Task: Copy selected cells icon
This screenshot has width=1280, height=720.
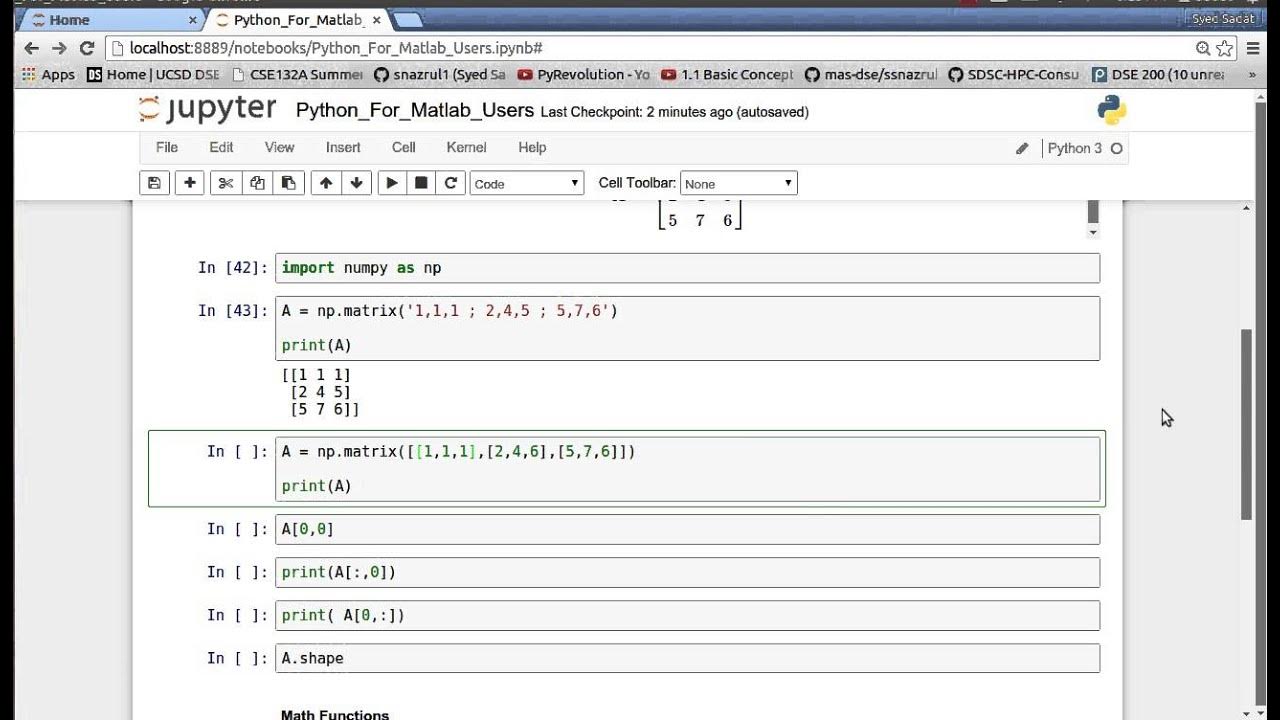Action: [257, 183]
